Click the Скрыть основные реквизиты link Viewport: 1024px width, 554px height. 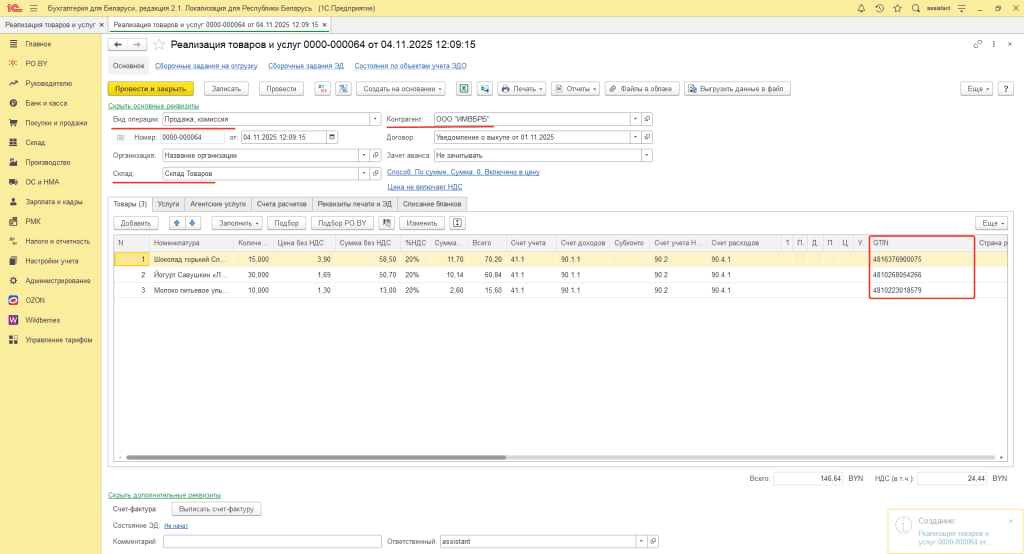point(153,105)
